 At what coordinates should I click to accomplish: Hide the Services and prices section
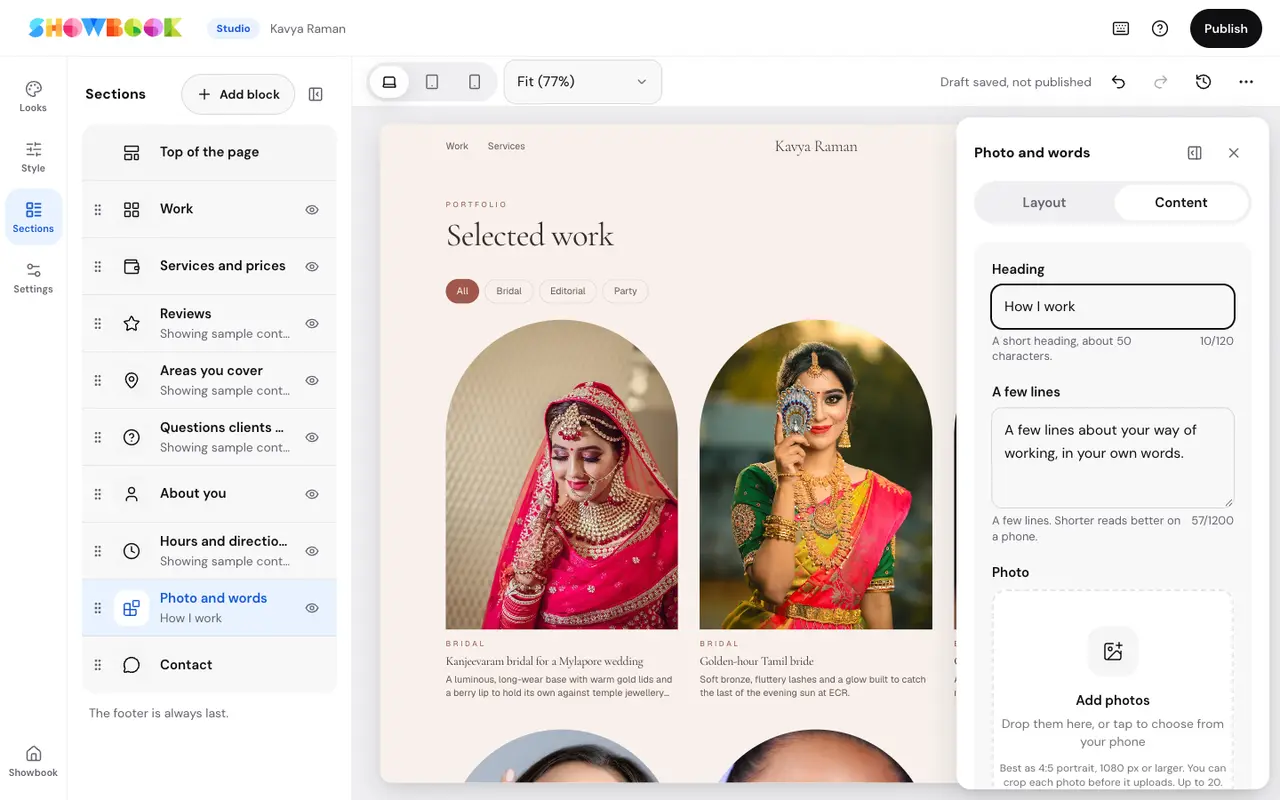[x=312, y=267]
